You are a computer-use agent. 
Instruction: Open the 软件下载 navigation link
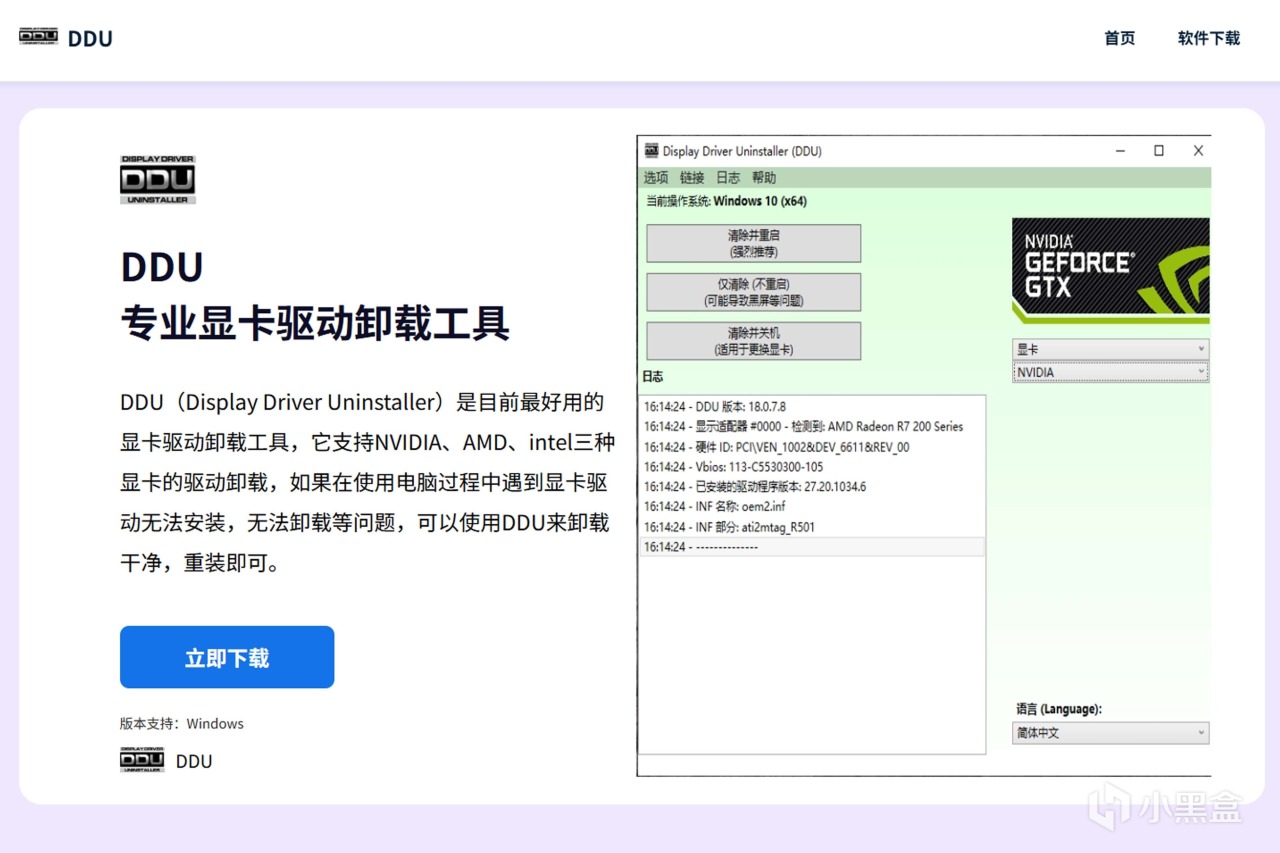tap(1209, 38)
